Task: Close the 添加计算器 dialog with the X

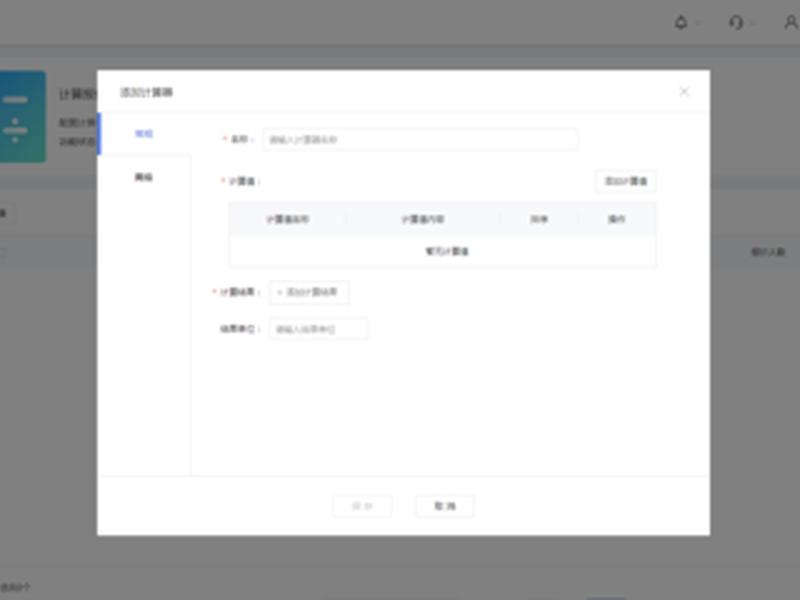Action: click(x=684, y=91)
